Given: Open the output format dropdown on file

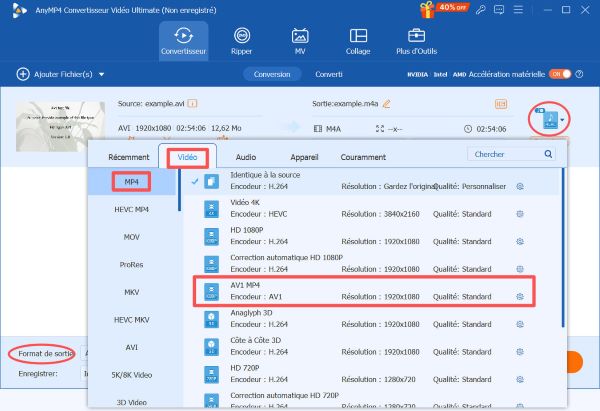Looking at the screenshot, I should [x=549, y=120].
